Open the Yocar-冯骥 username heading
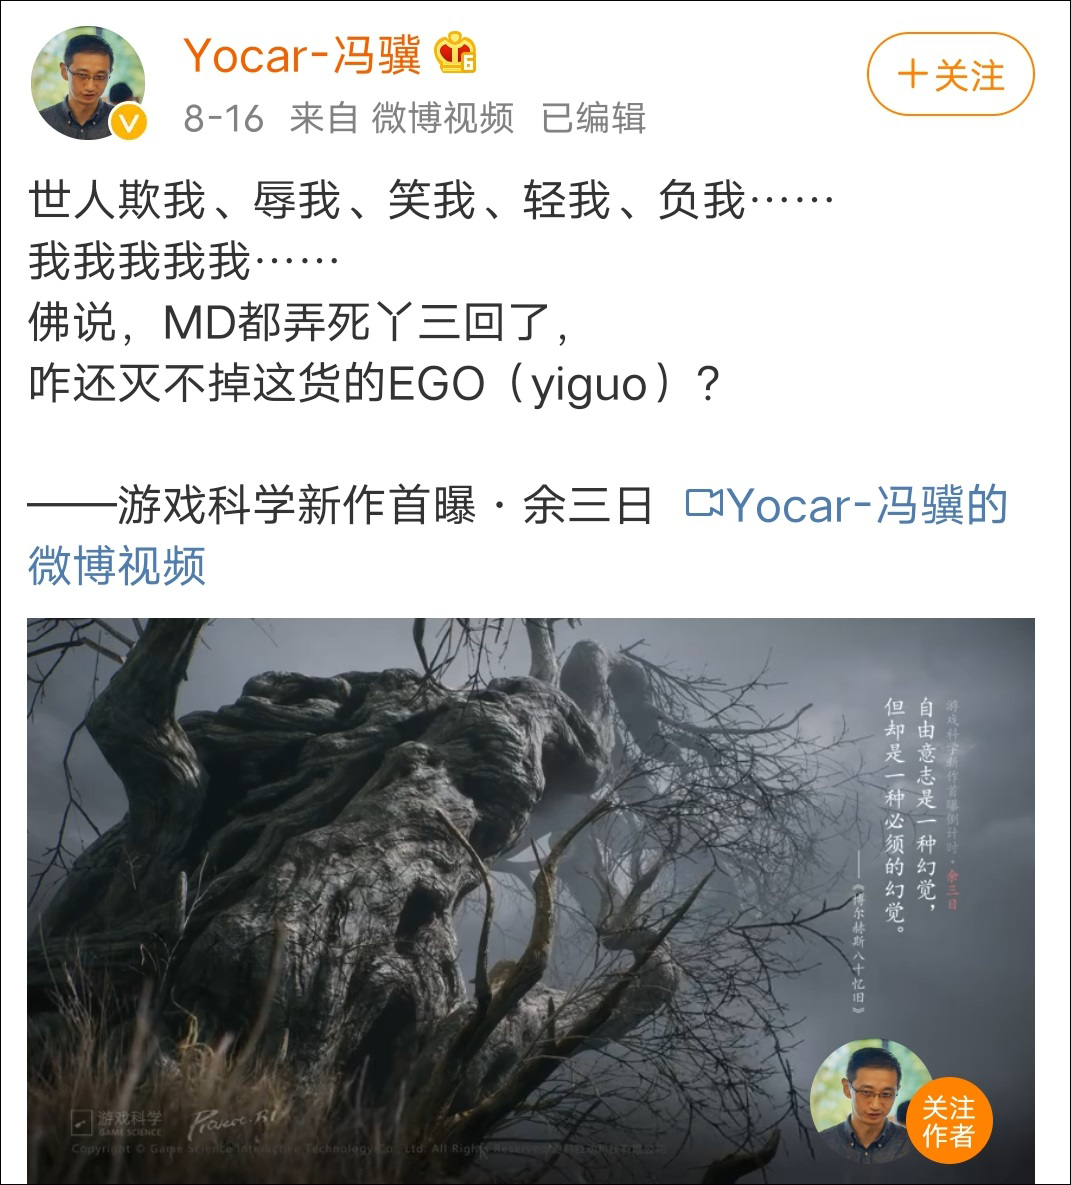Image resolution: width=1071 pixels, height=1185 pixels. pos(302,55)
